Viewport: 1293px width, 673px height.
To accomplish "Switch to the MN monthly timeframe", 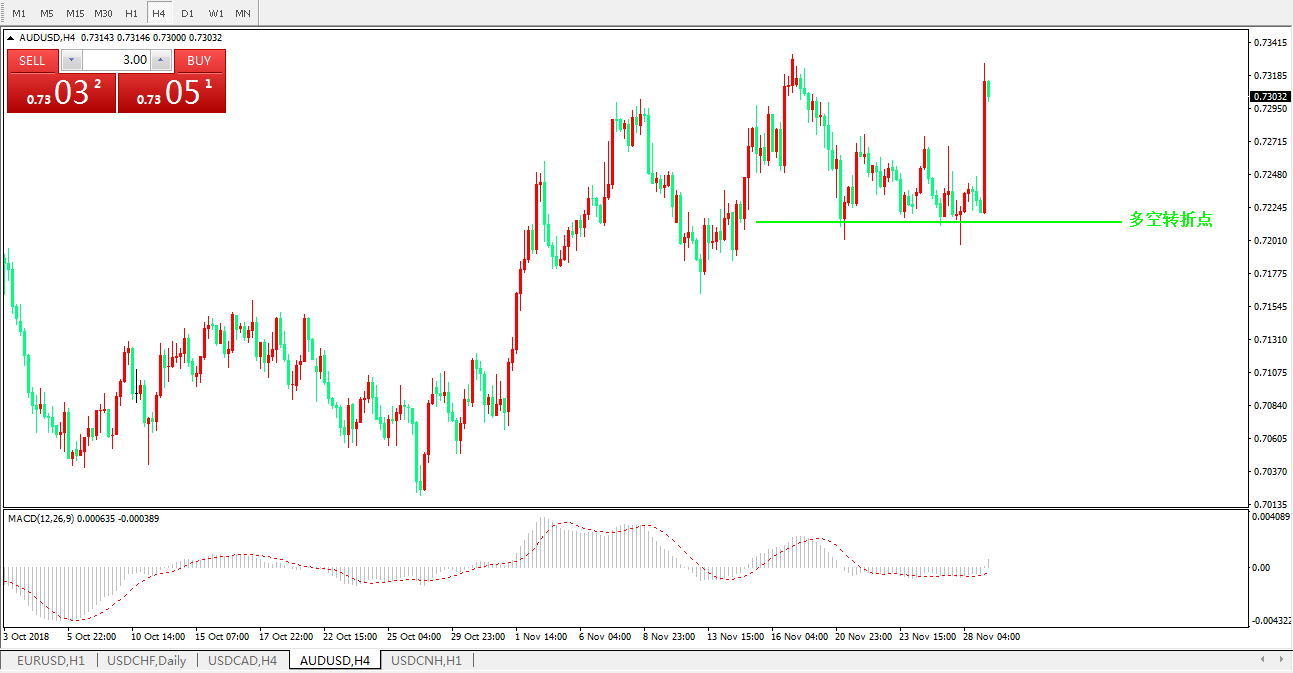I will click(242, 13).
